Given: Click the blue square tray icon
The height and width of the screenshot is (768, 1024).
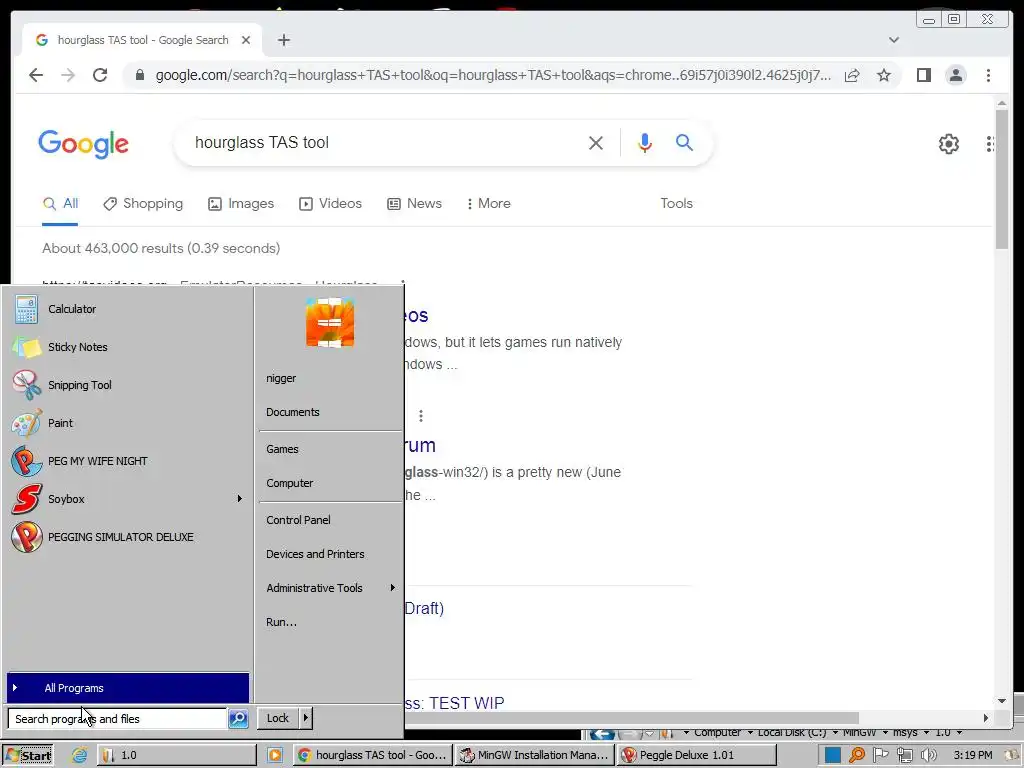Looking at the screenshot, I should (x=832, y=755).
